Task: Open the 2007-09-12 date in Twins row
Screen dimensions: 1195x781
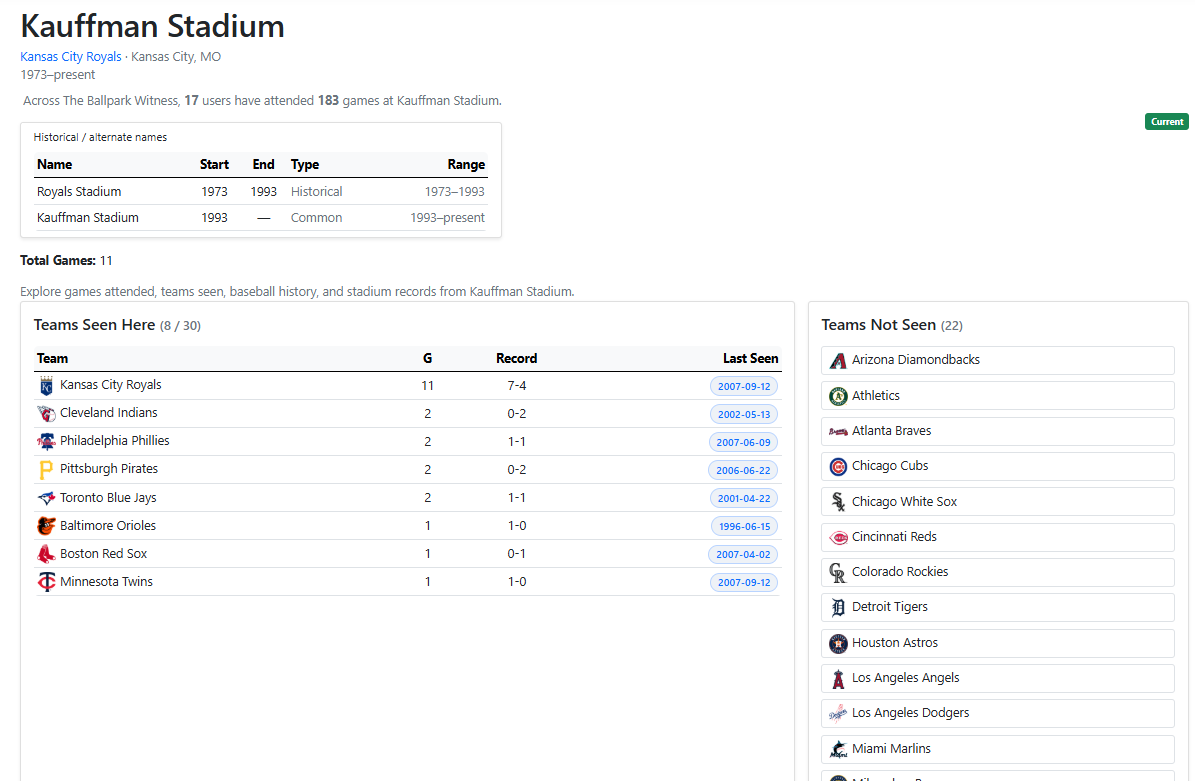Action: (744, 582)
